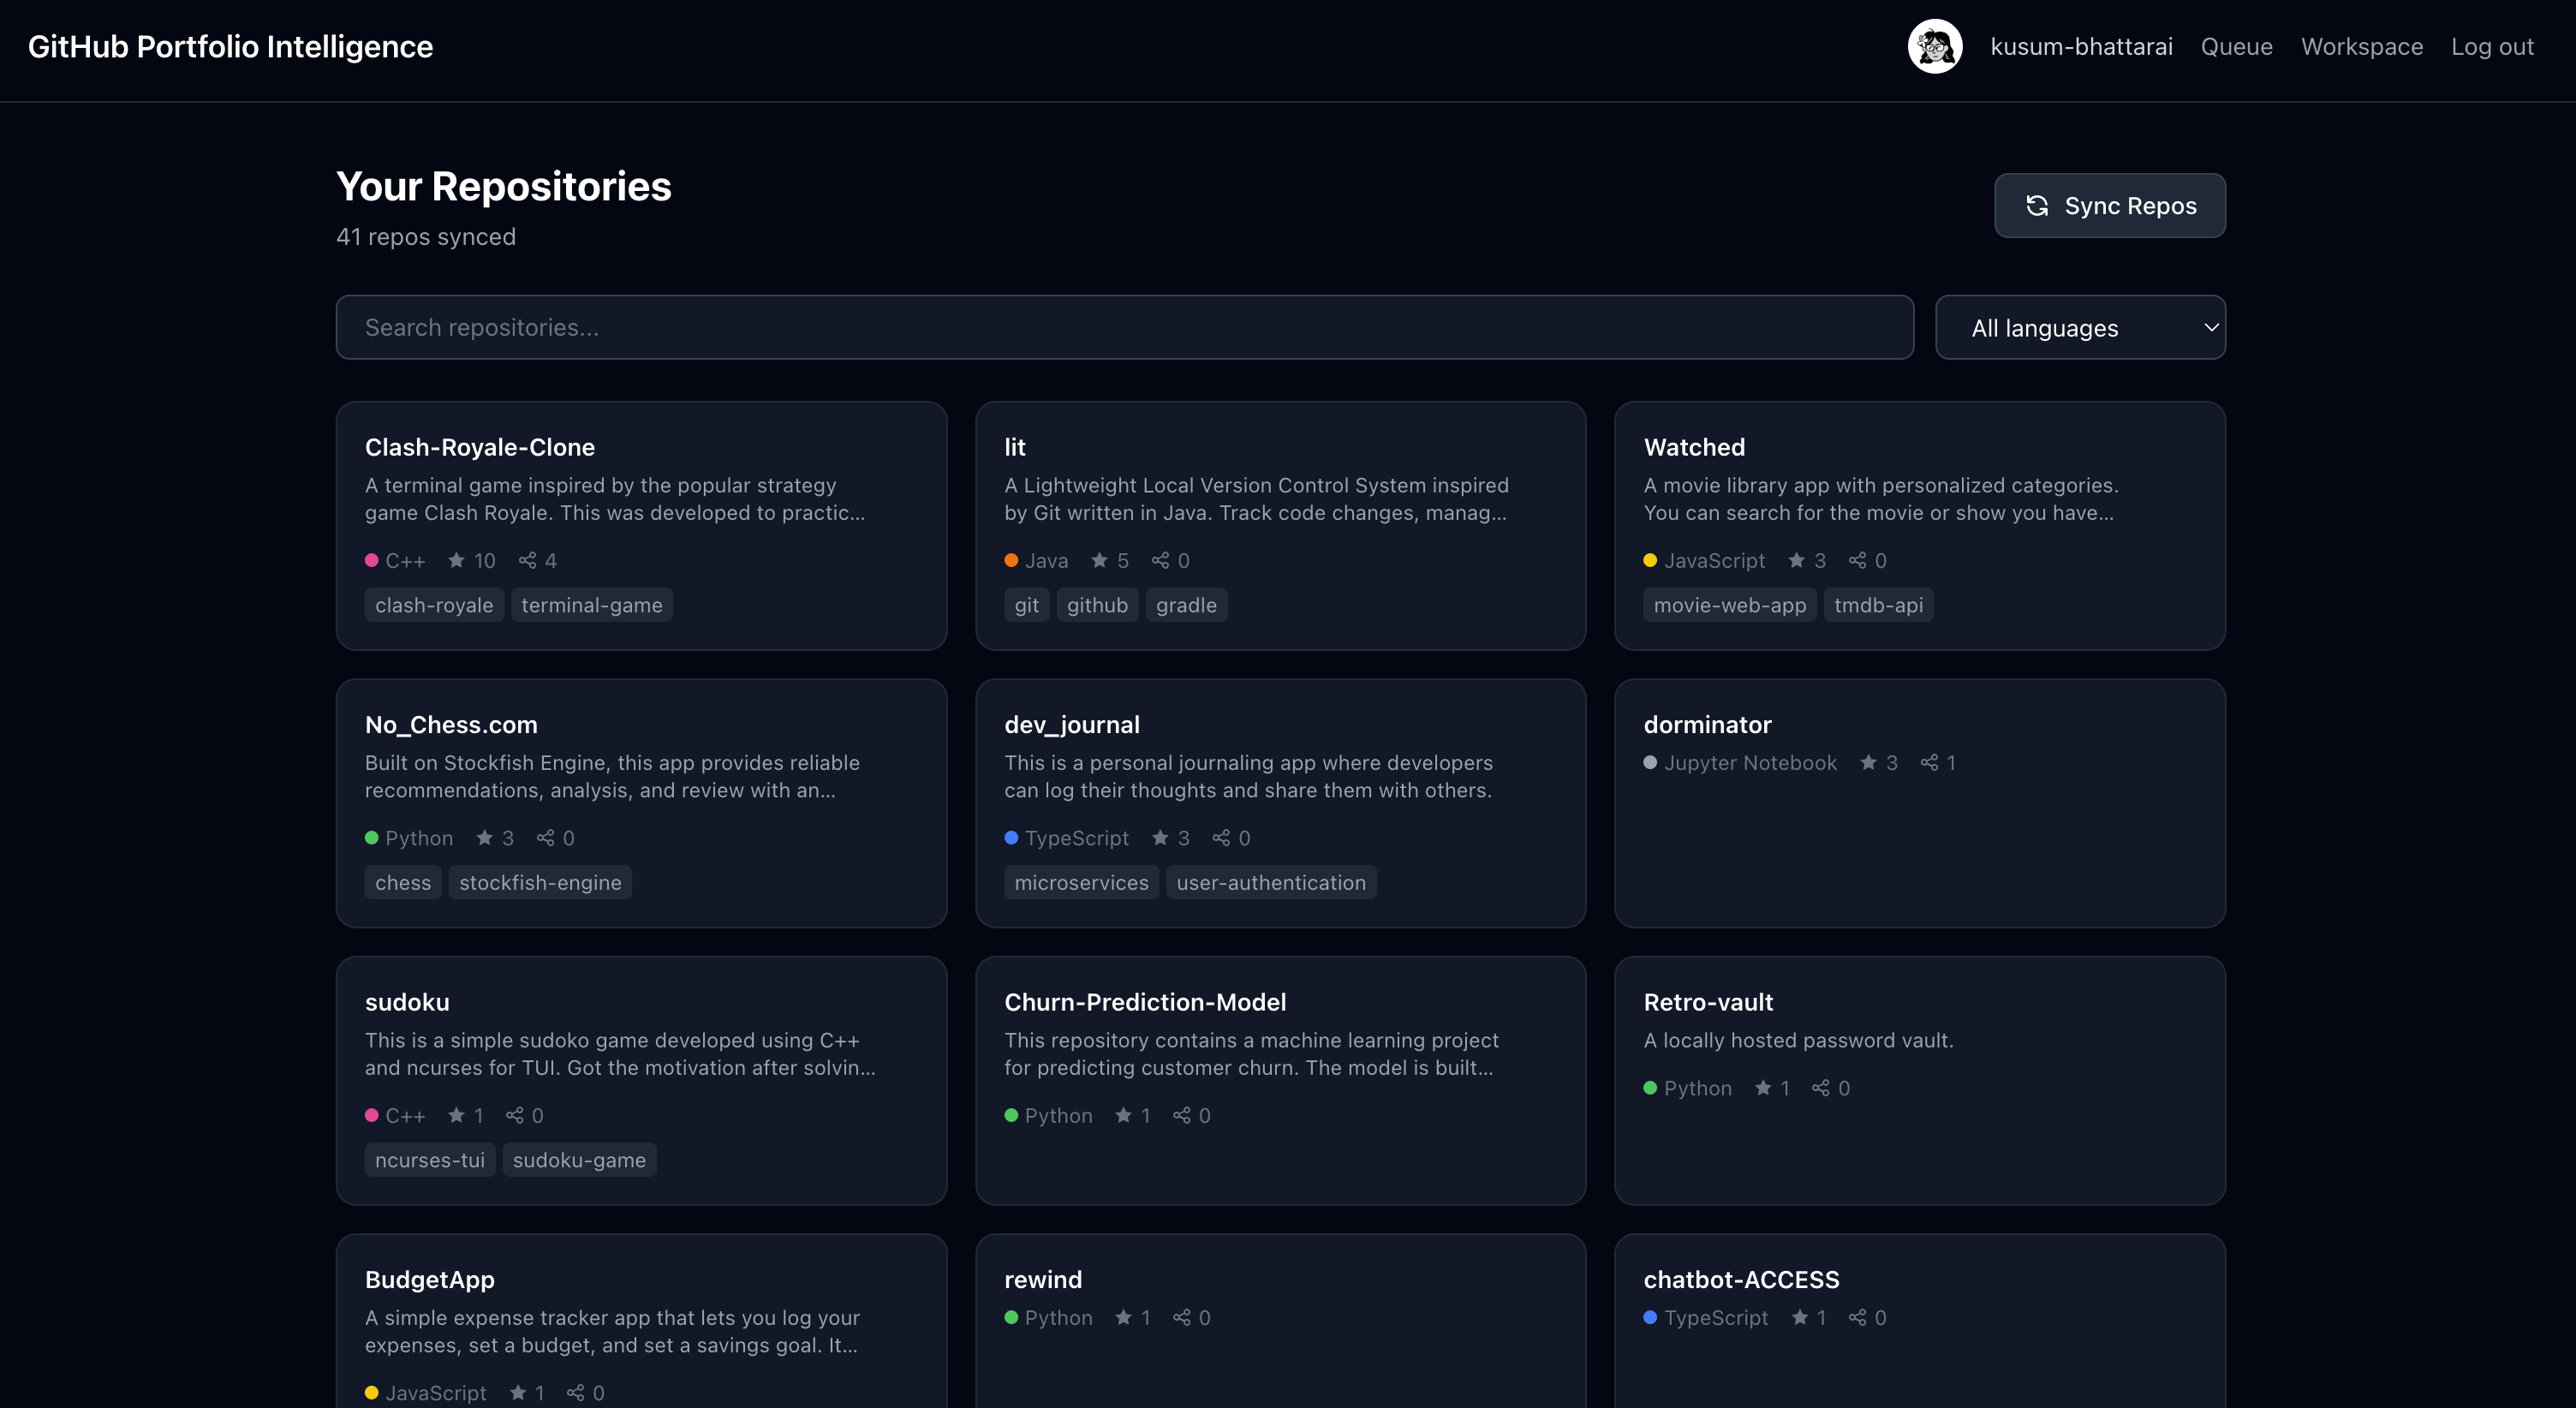Viewport: 2576px width, 1408px height.
Task: Switch to the Workspace section
Action: pyautogui.click(x=2361, y=46)
